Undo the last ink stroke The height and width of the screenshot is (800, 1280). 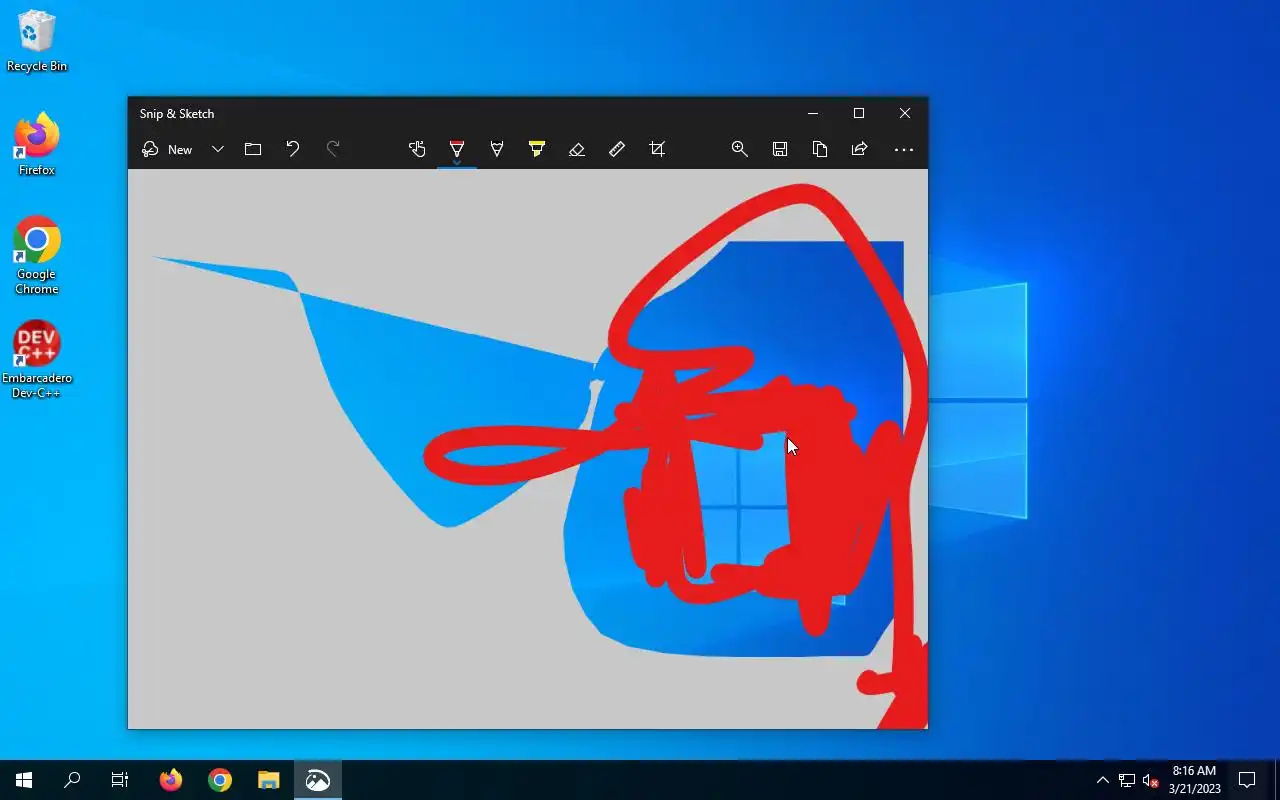[x=293, y=149]
